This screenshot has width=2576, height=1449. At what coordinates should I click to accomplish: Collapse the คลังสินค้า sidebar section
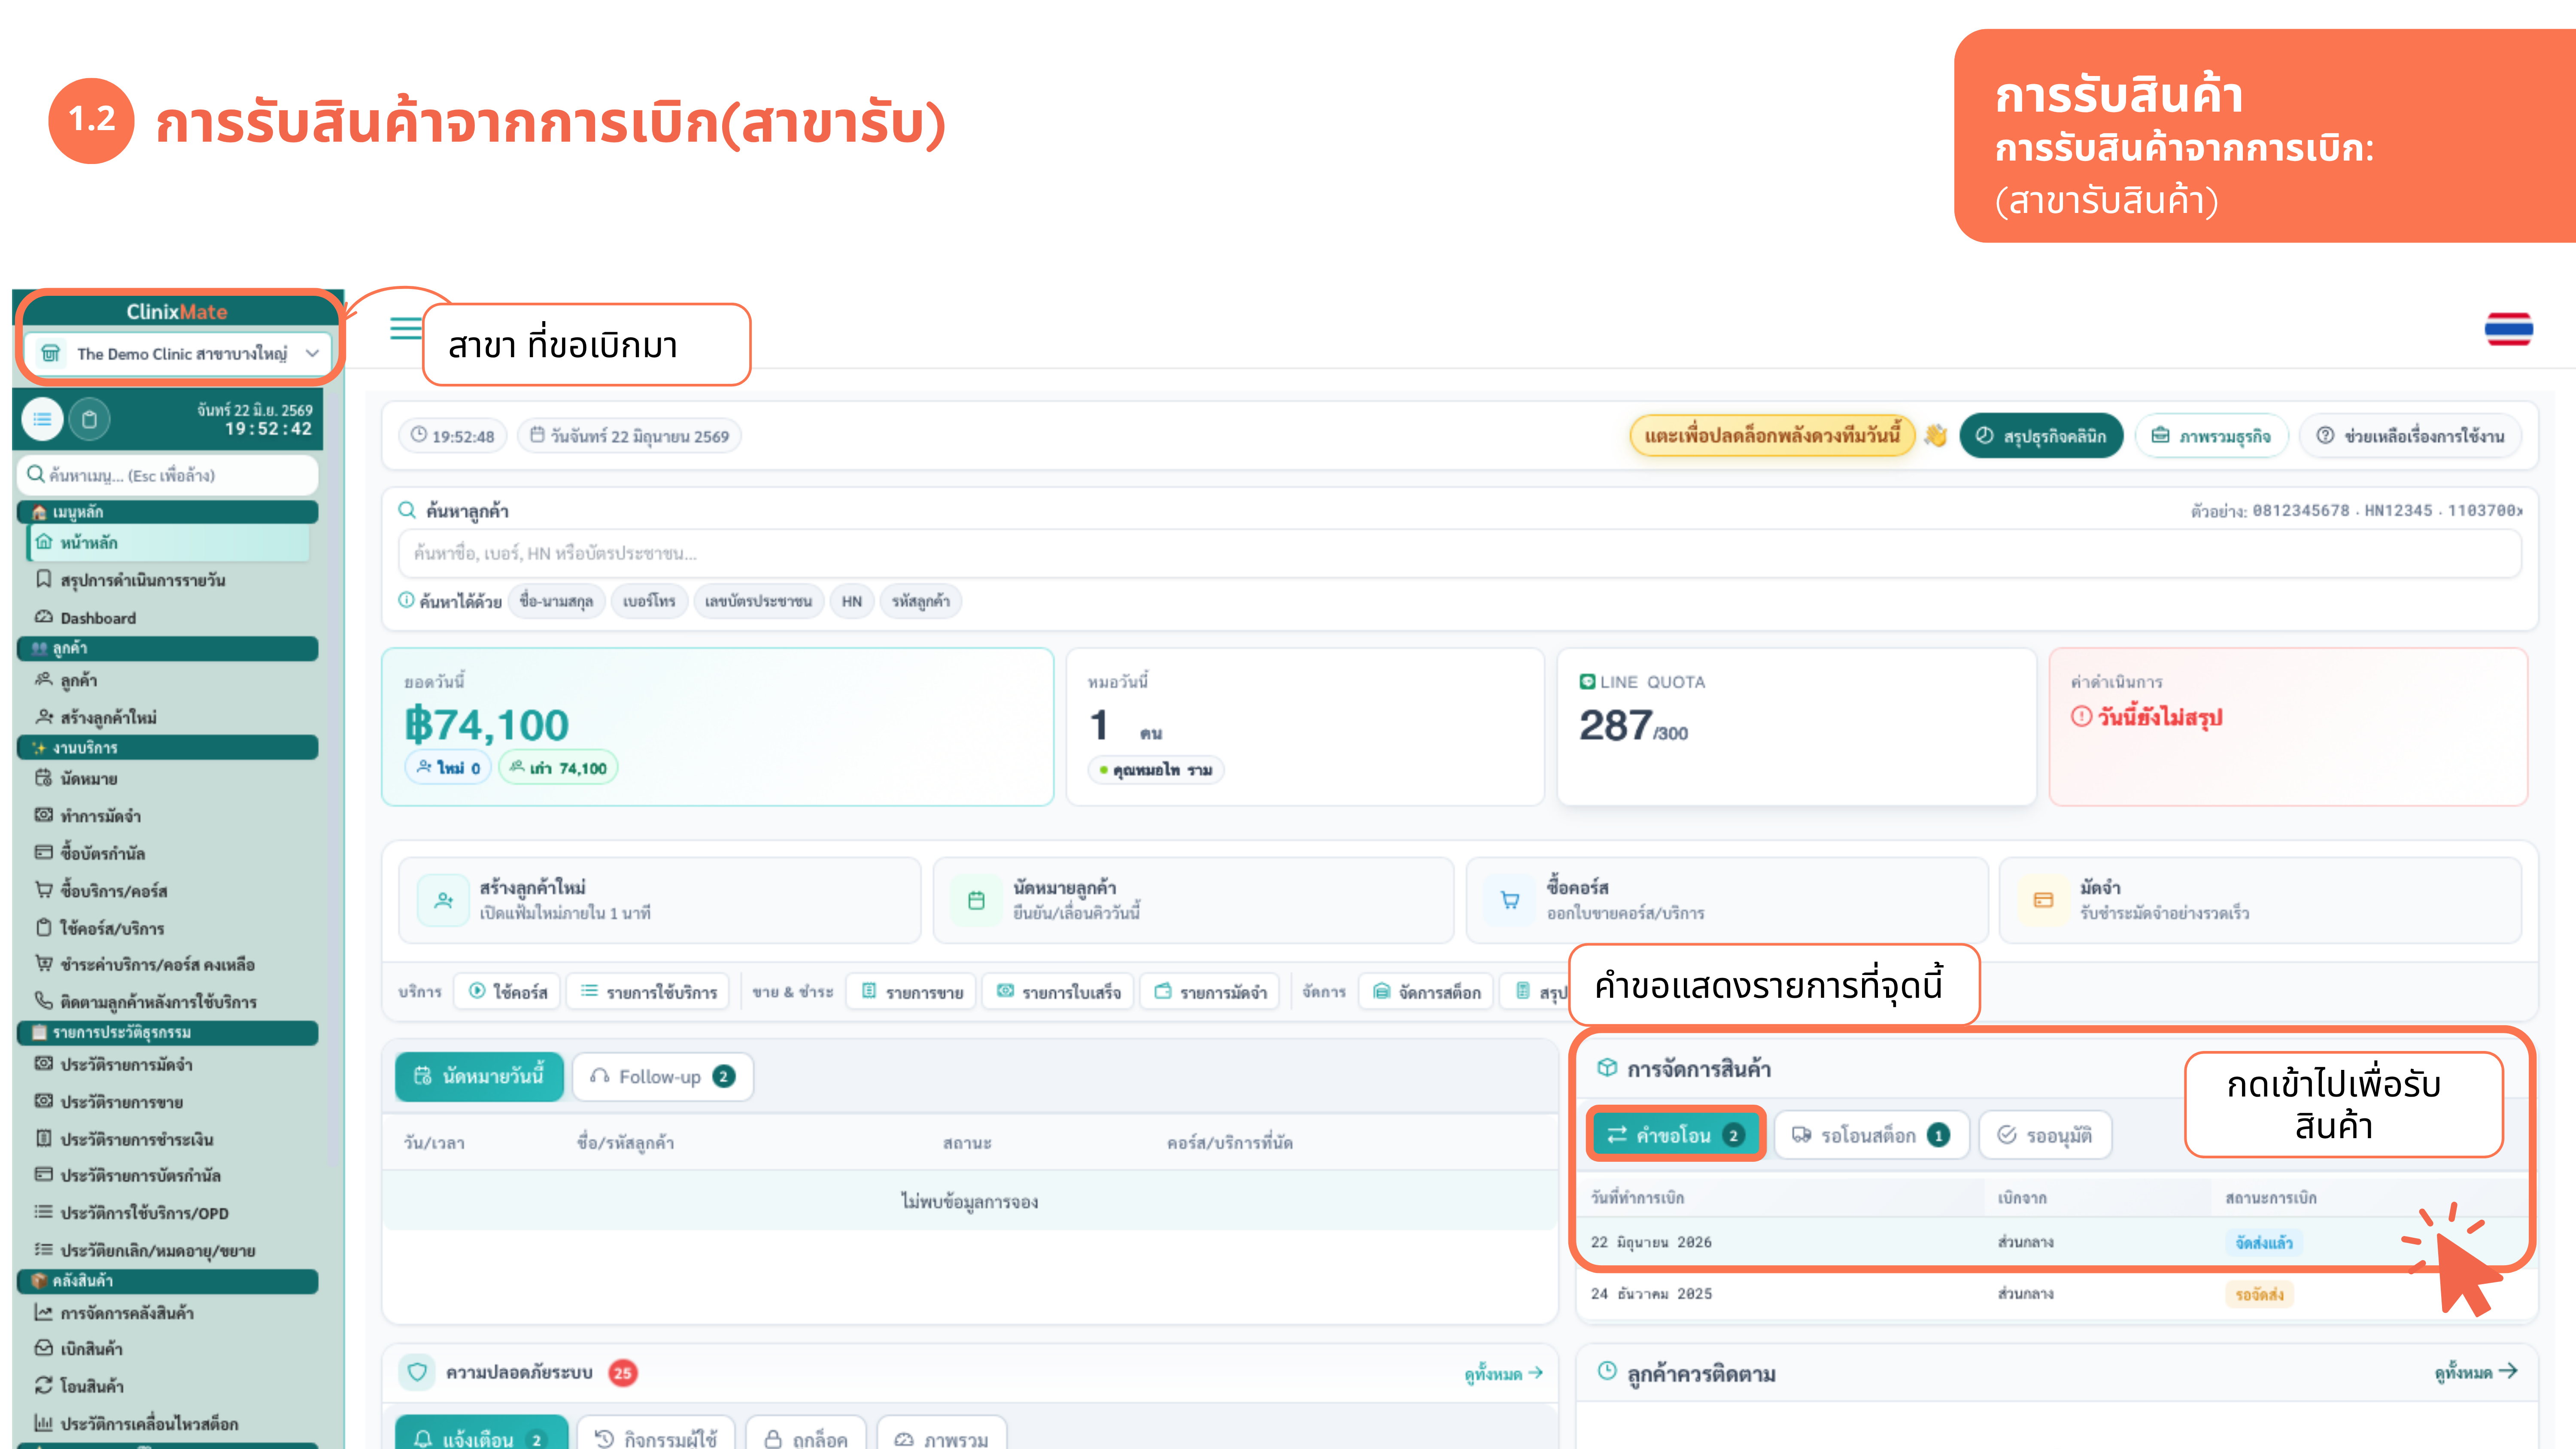tap(168, 1281)
